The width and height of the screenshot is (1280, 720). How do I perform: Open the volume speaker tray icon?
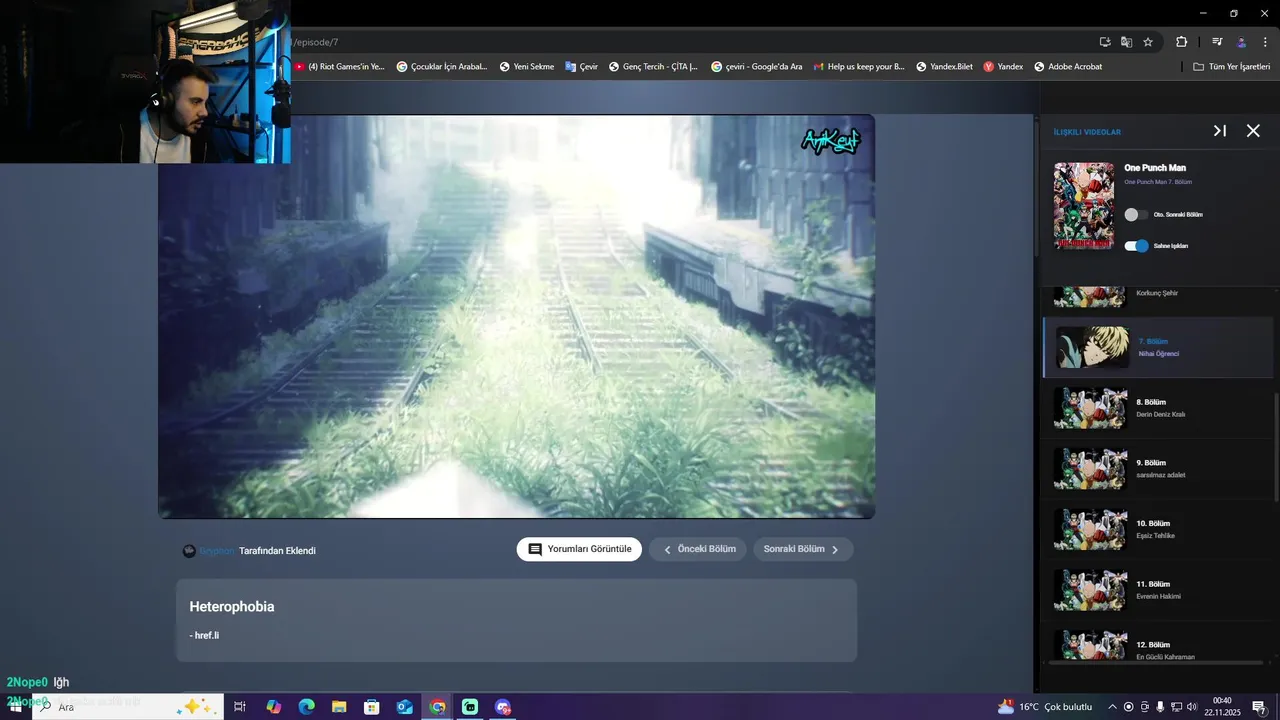1192,707
